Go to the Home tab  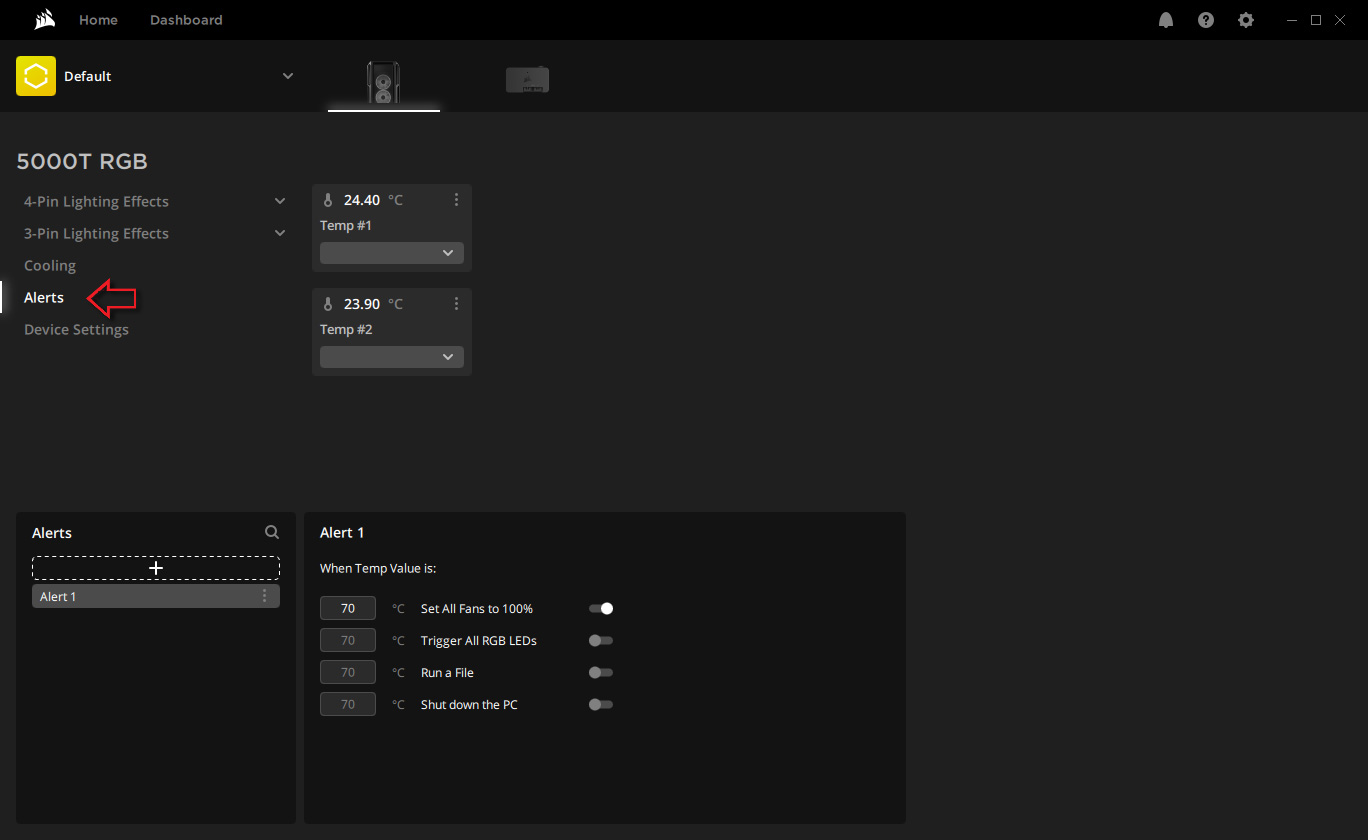click(x=98, y=20)
